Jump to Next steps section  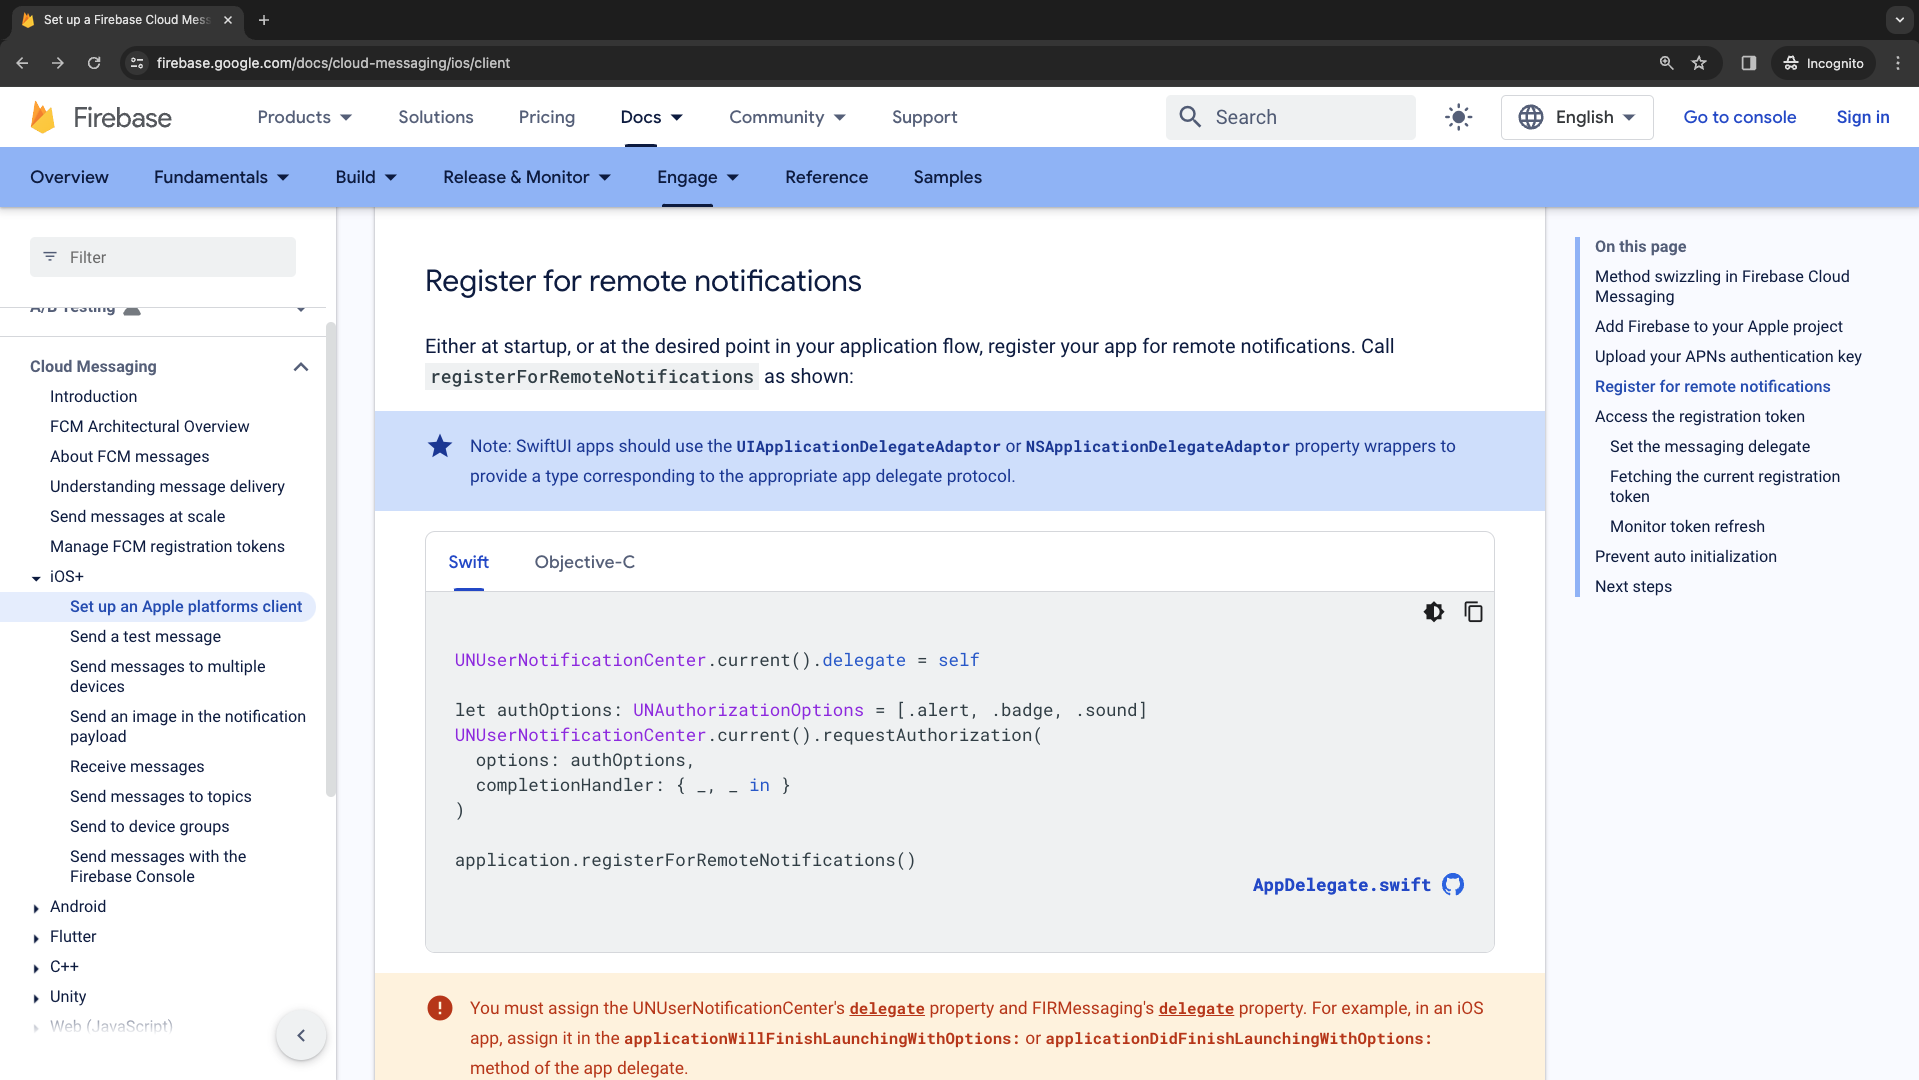click(1633, 587)
